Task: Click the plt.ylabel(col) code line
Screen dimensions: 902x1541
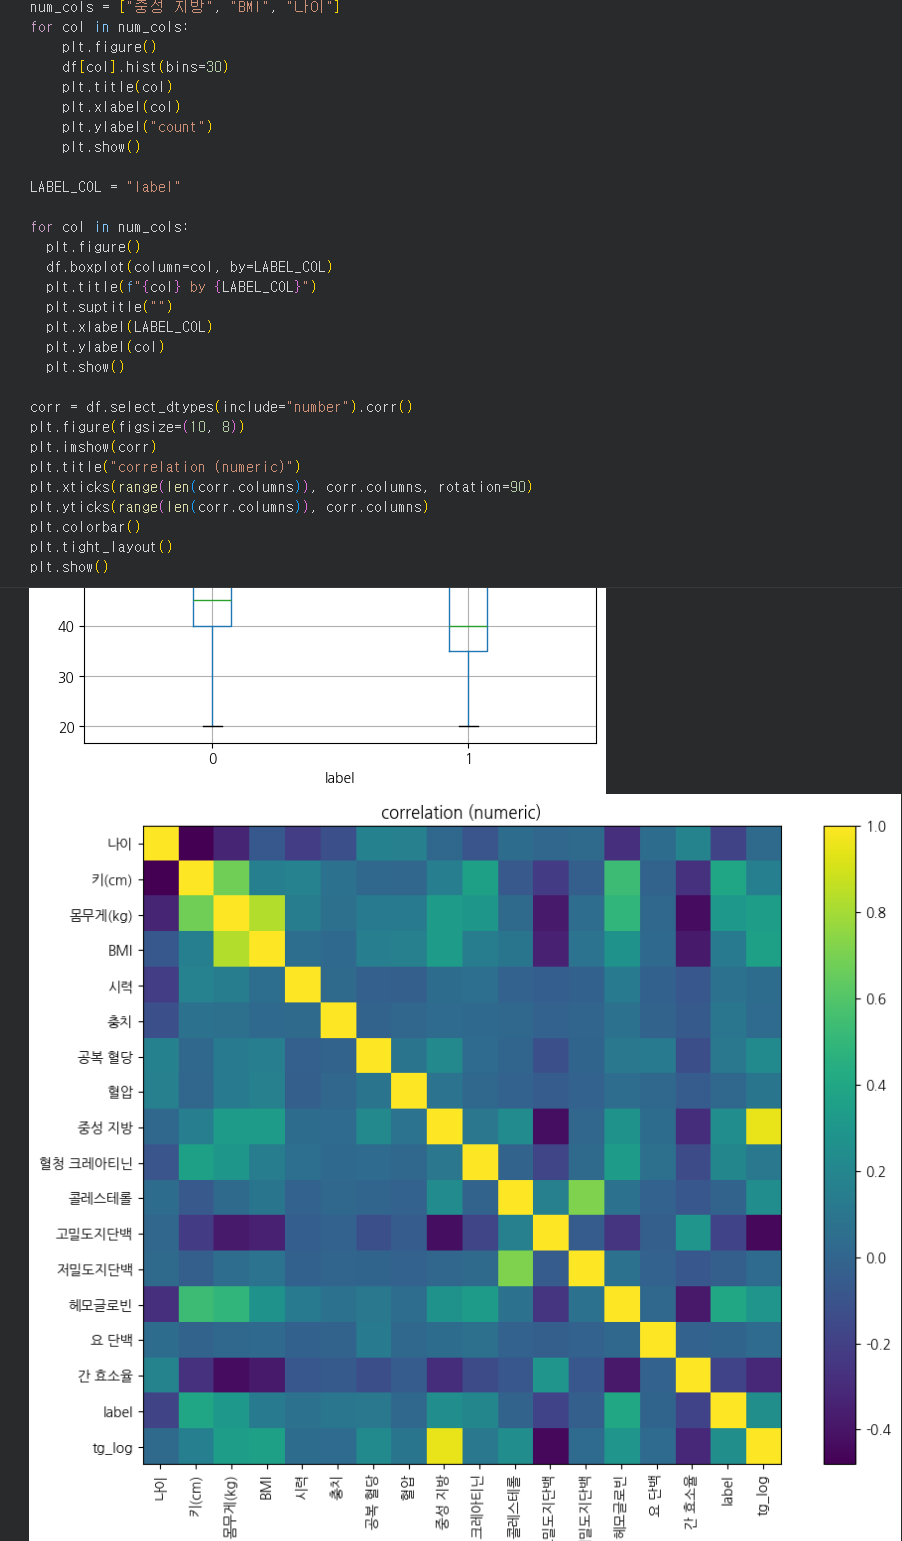Action: click(105, 347)
